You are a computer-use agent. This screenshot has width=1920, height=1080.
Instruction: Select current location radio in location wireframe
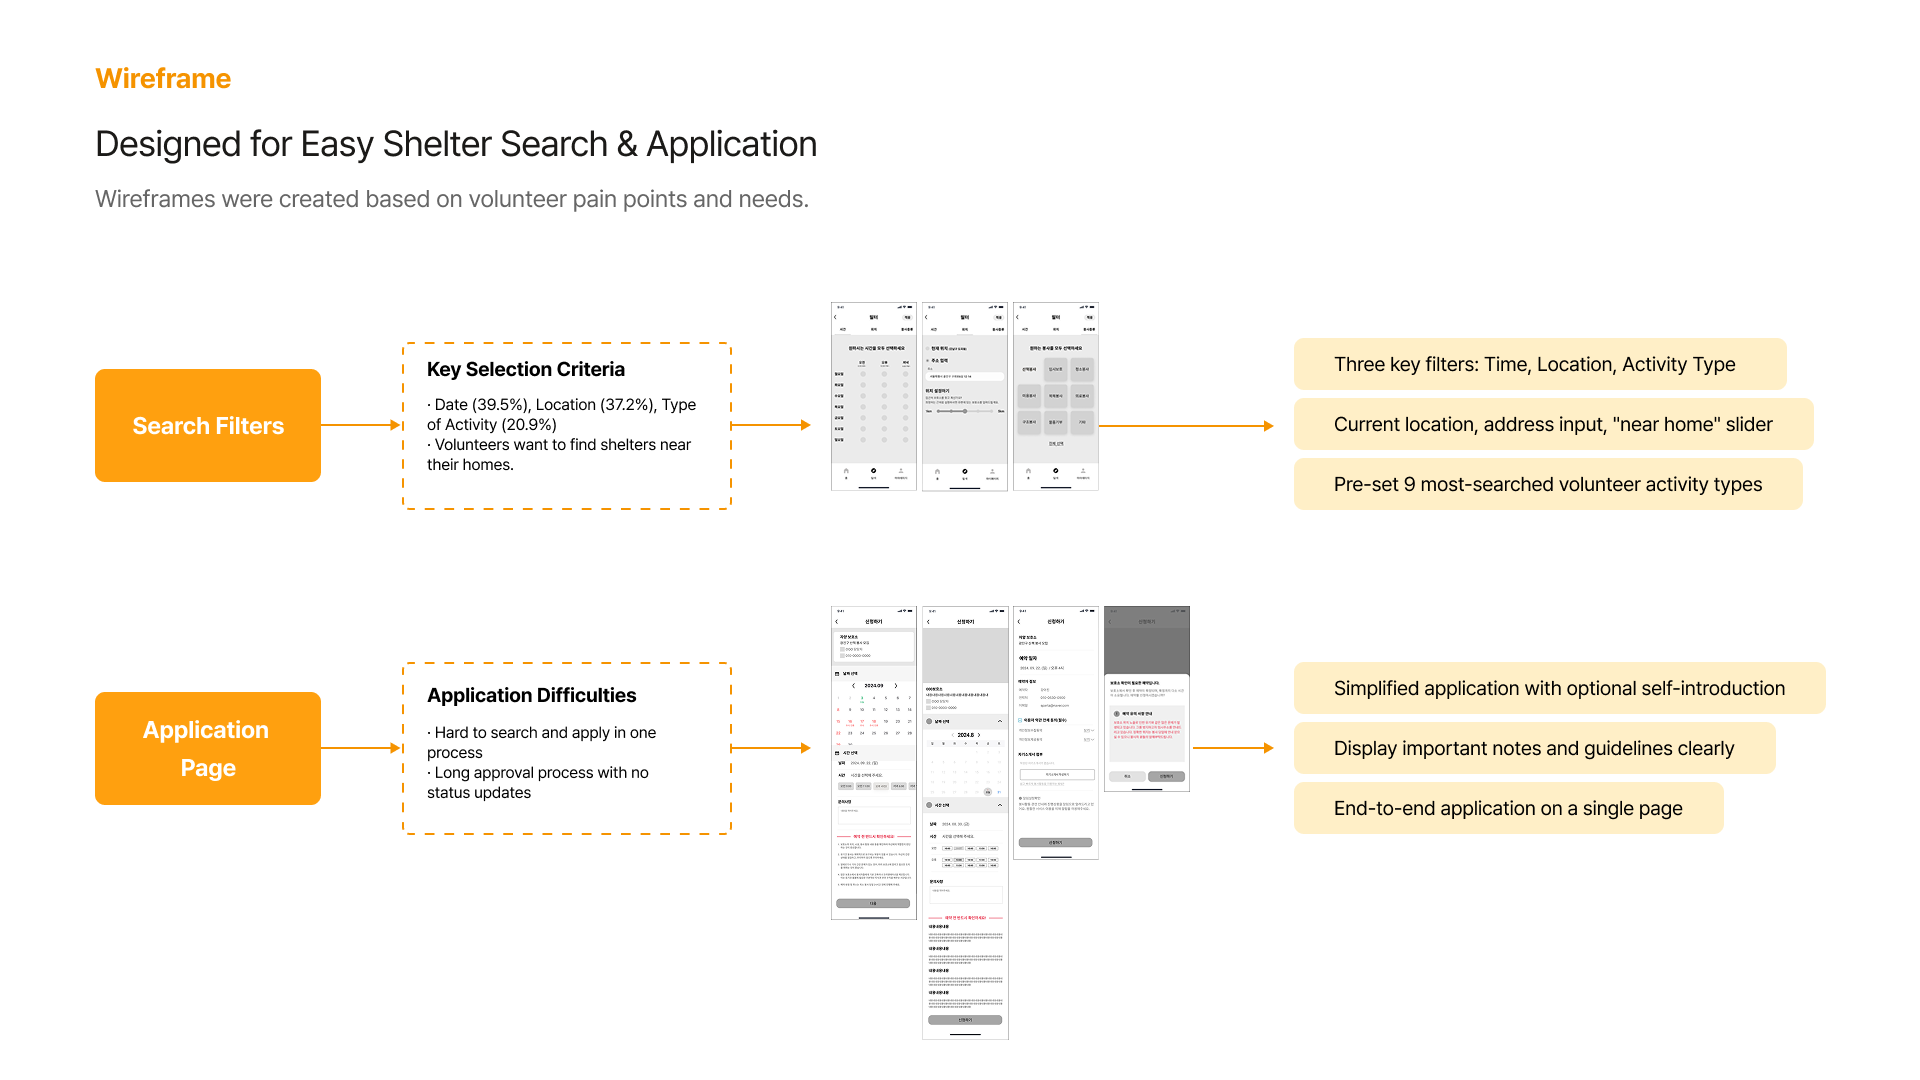click(927, 348)
